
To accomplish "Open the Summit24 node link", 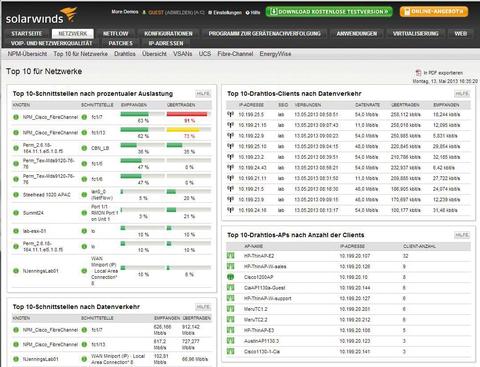I will pyautogui.click(x=33, y=213).
